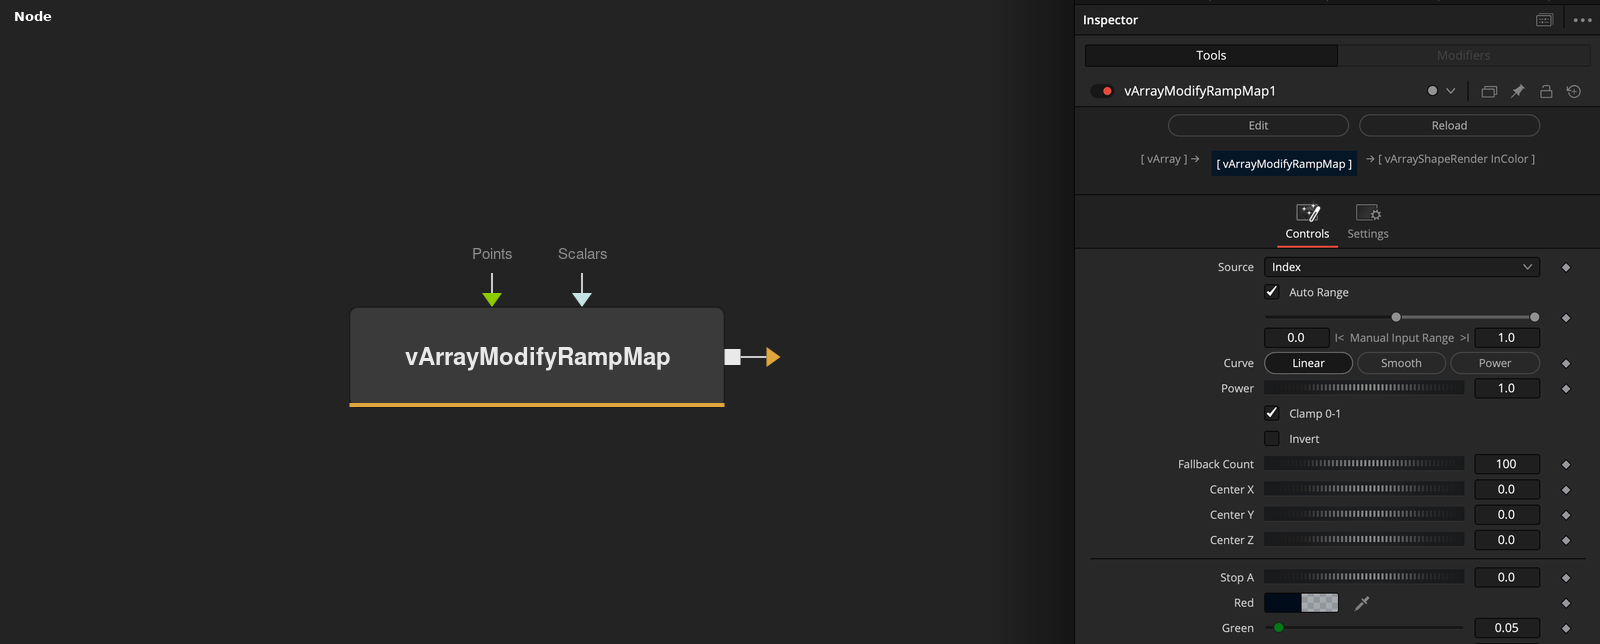The image size is (1600, 644).
Task: Click the Center Z value field
Action: pos(1507,539)
